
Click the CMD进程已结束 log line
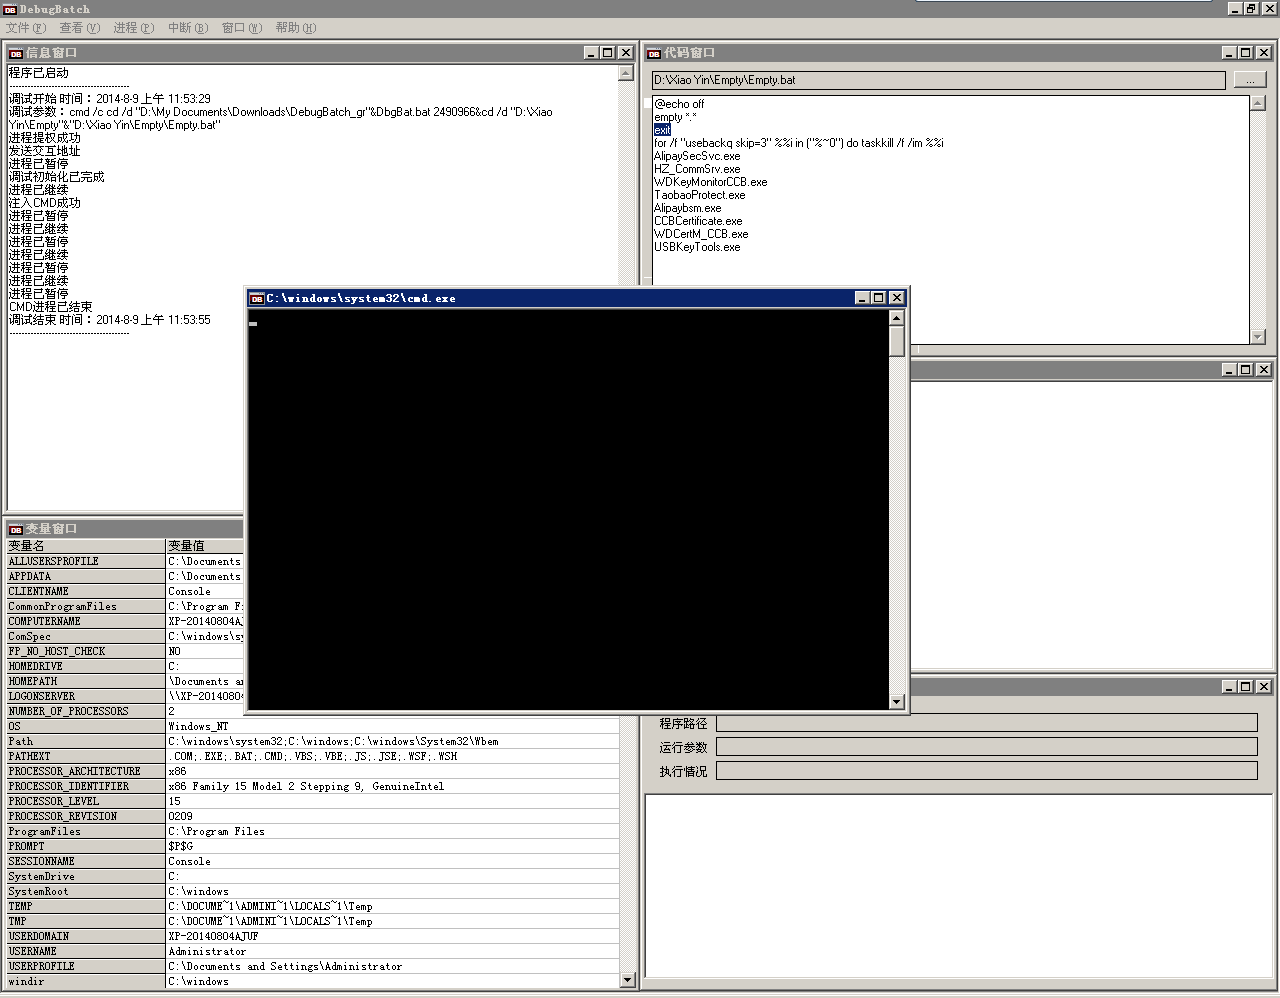pos(51,307)
